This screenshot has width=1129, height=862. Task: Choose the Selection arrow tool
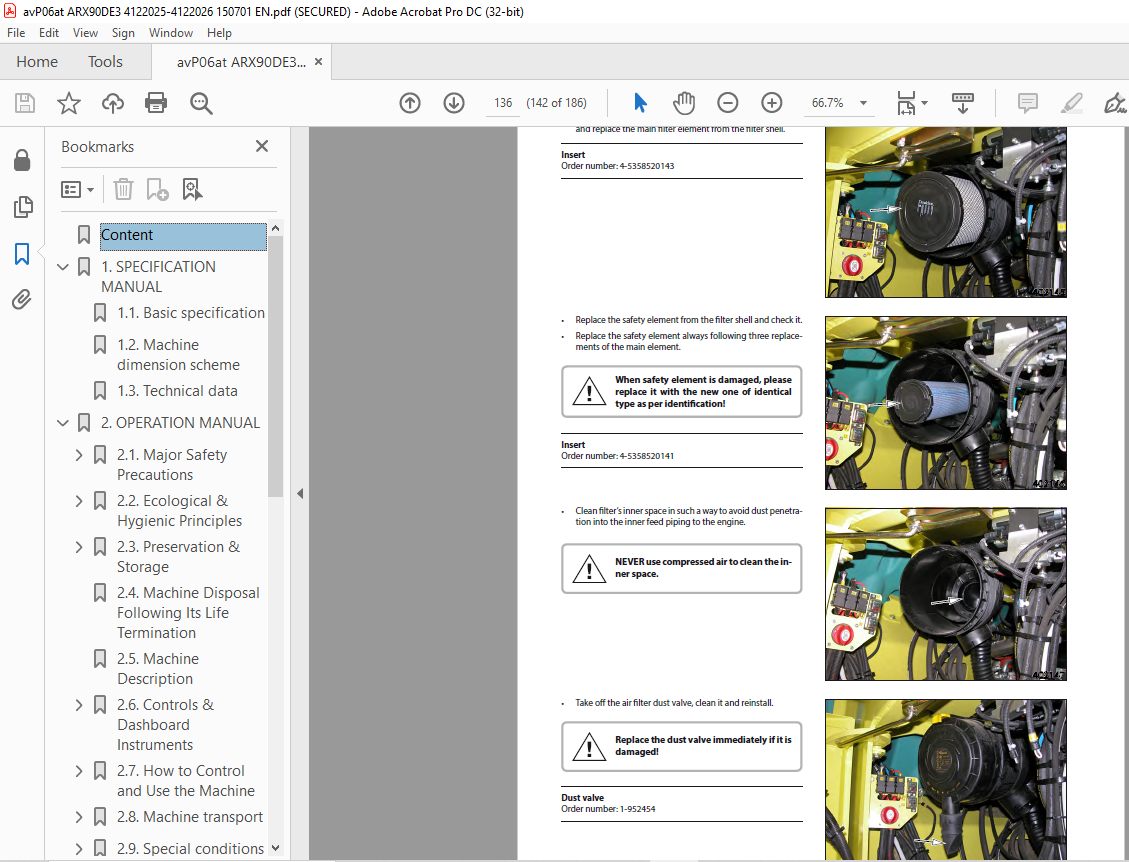click(640, 103)
